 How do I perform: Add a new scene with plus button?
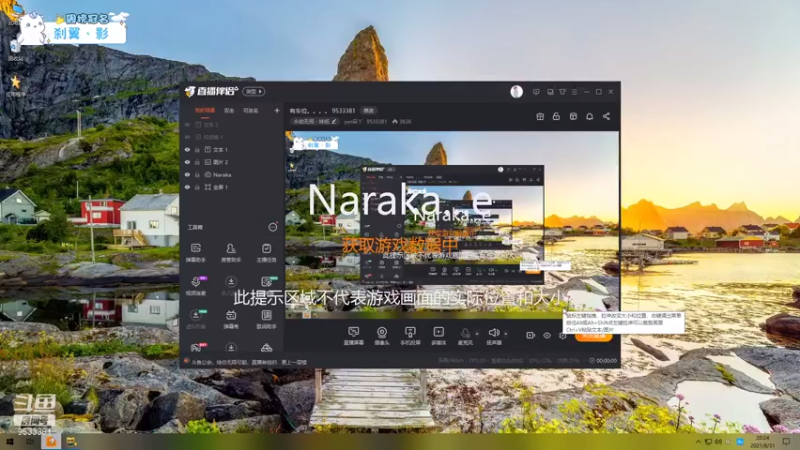pyautogui.click(x=277, y=110)
